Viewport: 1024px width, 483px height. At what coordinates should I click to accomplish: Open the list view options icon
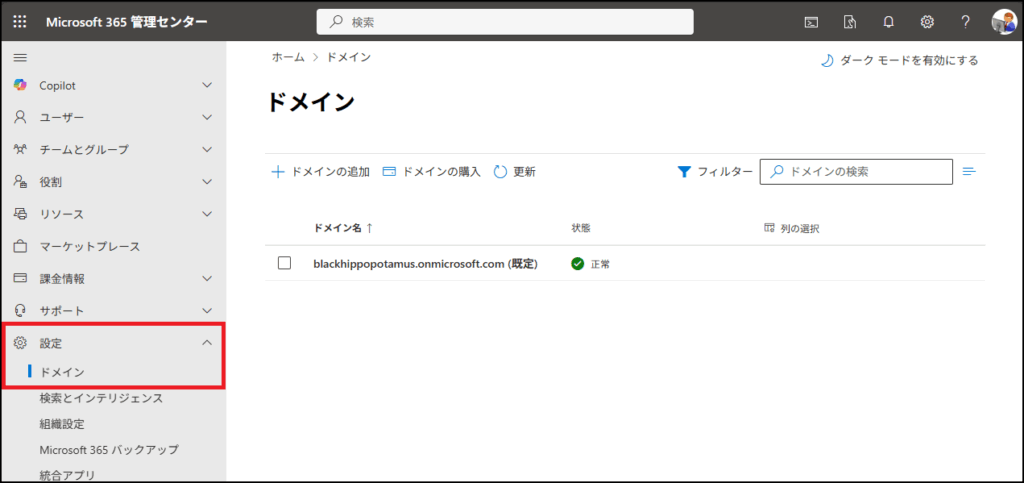coord(969,172)
